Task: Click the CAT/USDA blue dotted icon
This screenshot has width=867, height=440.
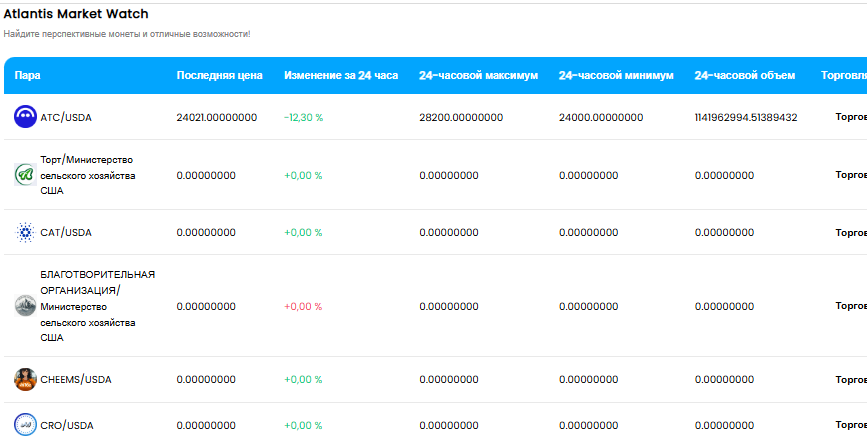Action: [x=25, y=232]
